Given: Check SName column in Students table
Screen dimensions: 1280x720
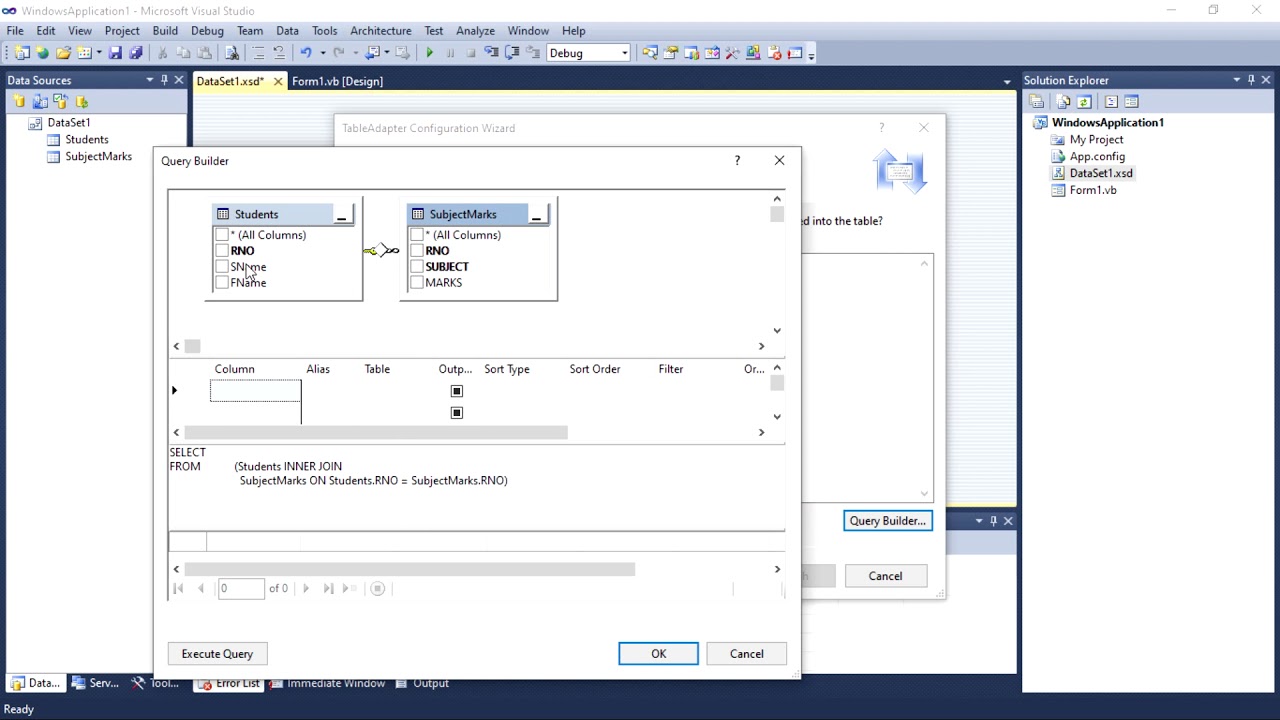Looking at the screenshot, I should point(222,267).
